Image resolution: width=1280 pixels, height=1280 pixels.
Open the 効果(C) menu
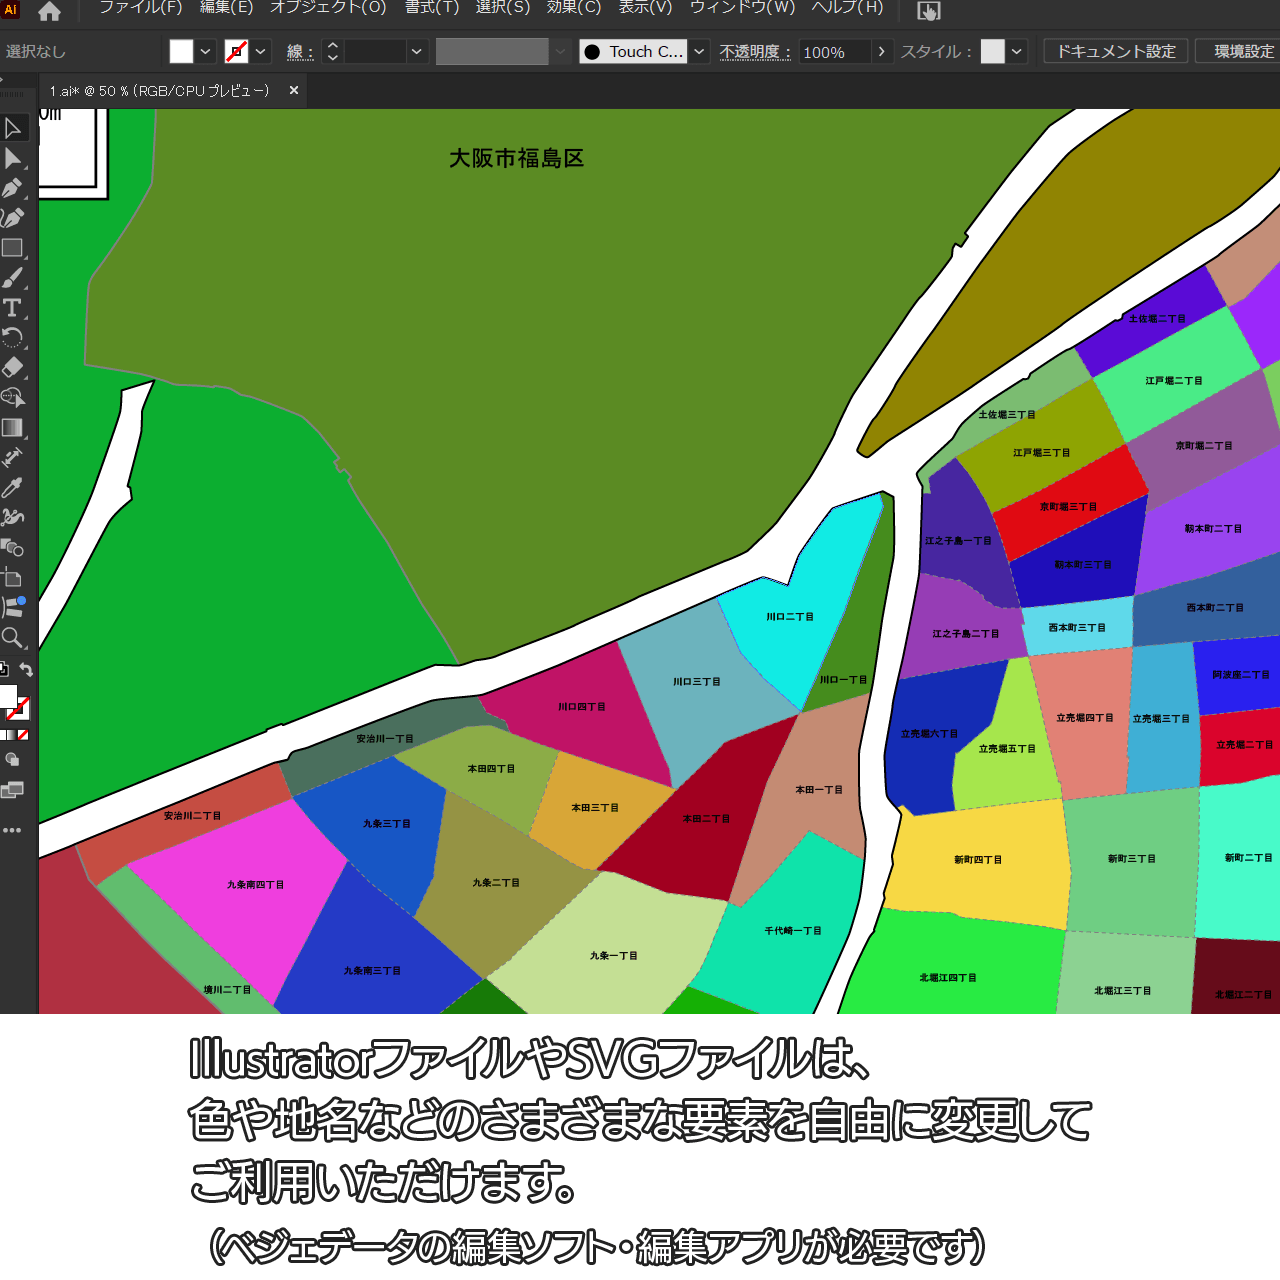point(574,8)
